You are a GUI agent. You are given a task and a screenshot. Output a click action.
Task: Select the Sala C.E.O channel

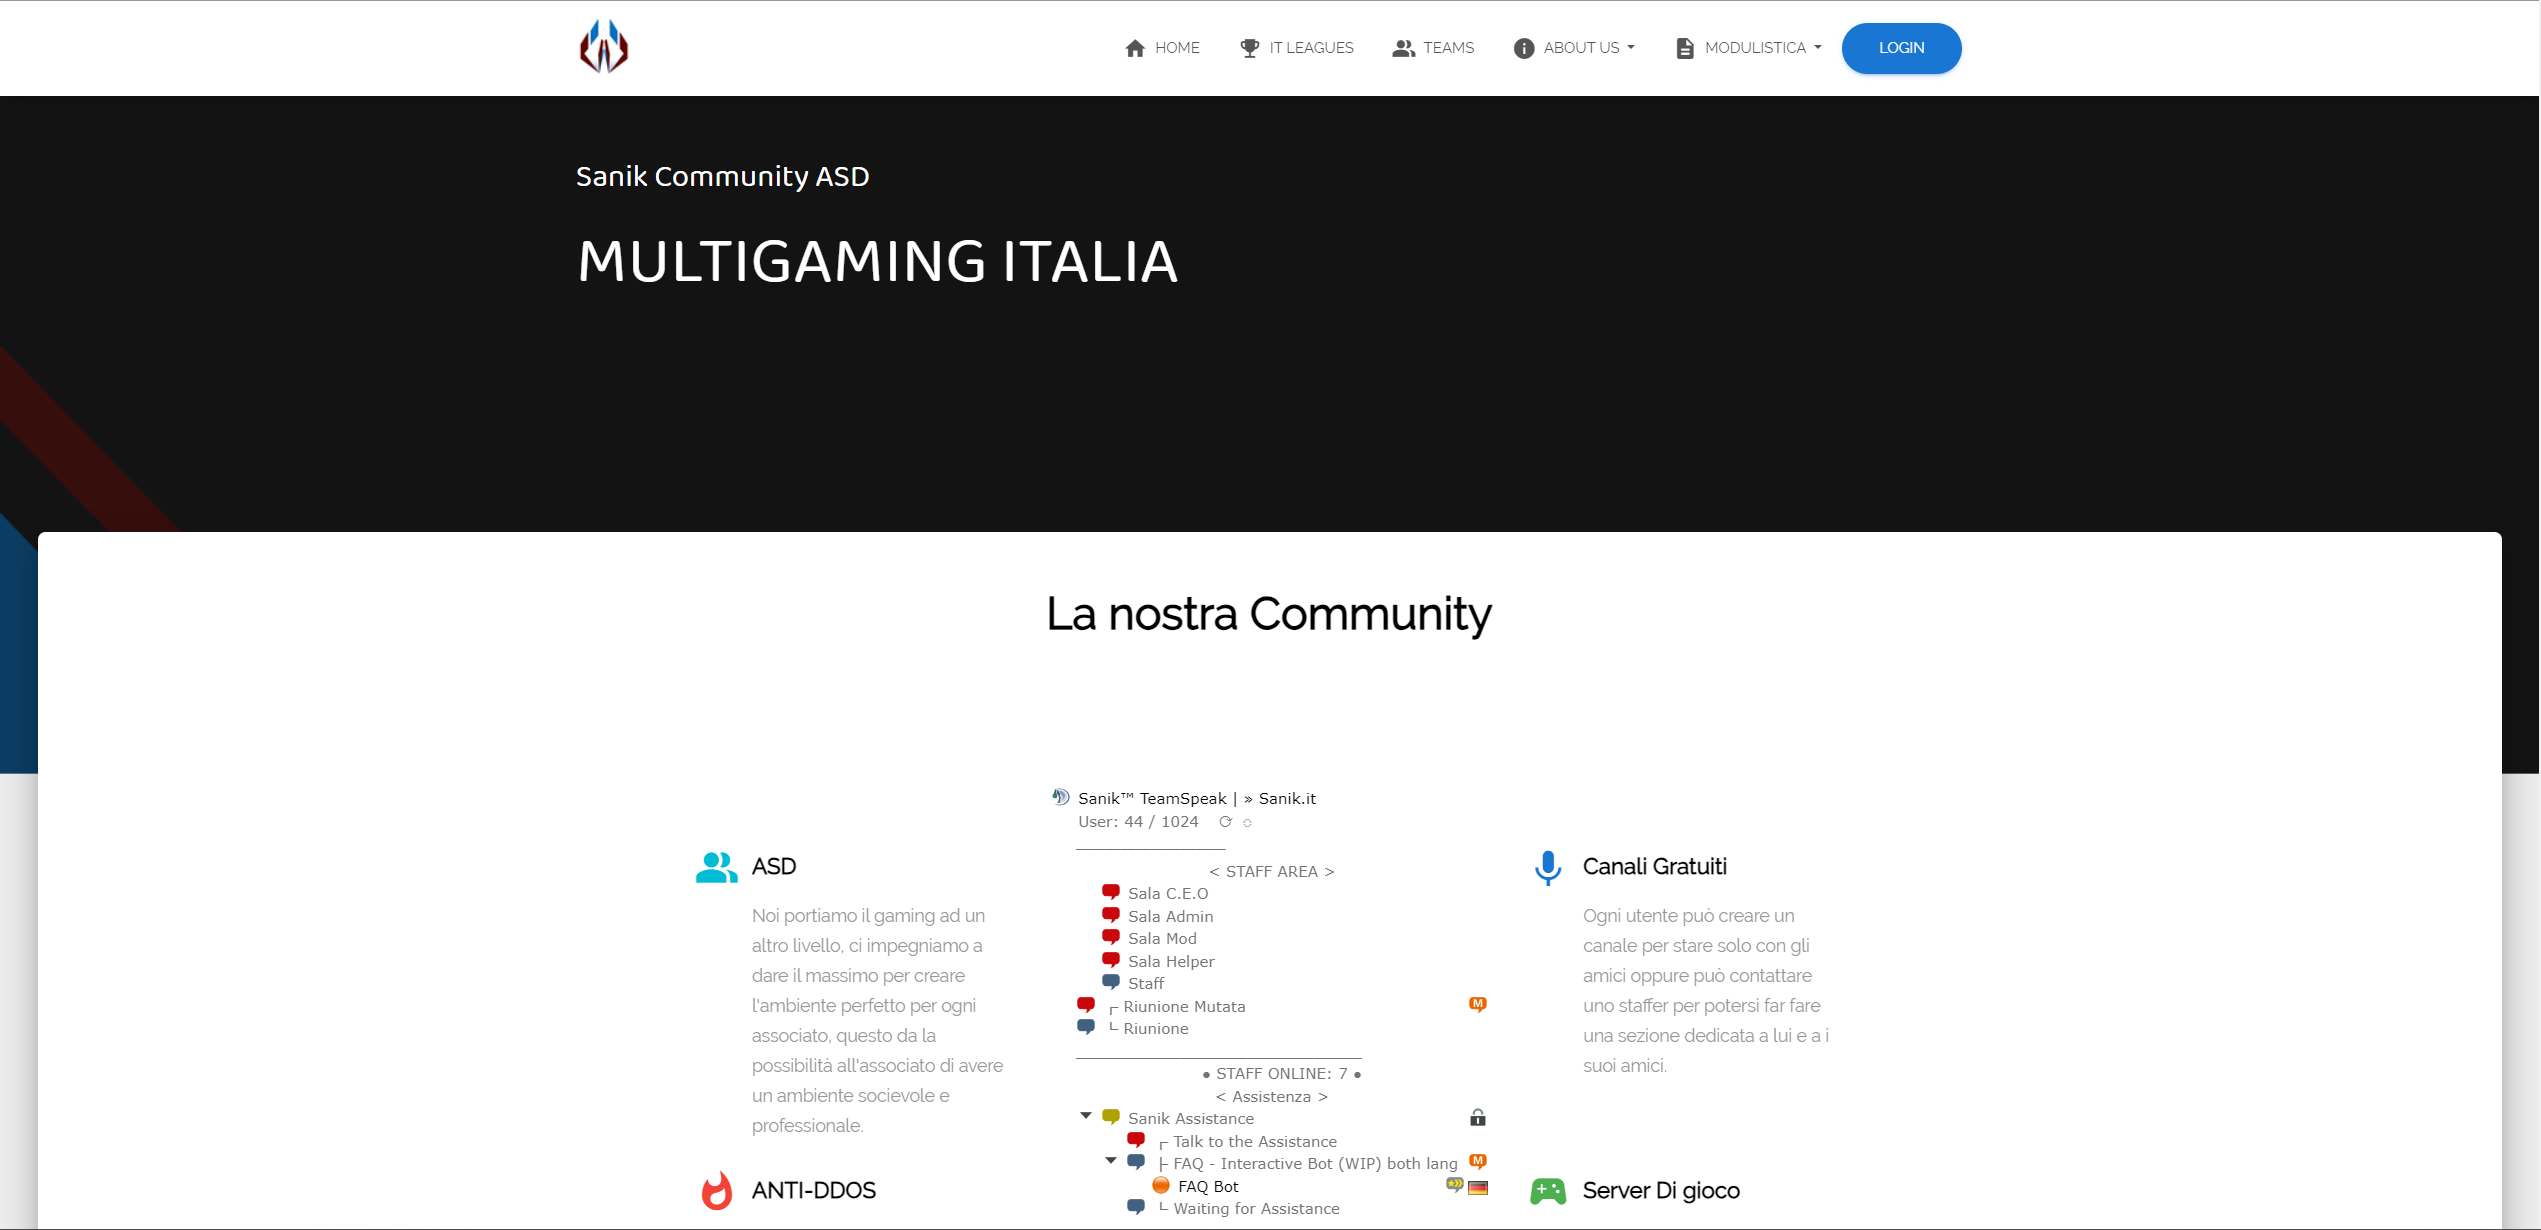pos(1167,894)
